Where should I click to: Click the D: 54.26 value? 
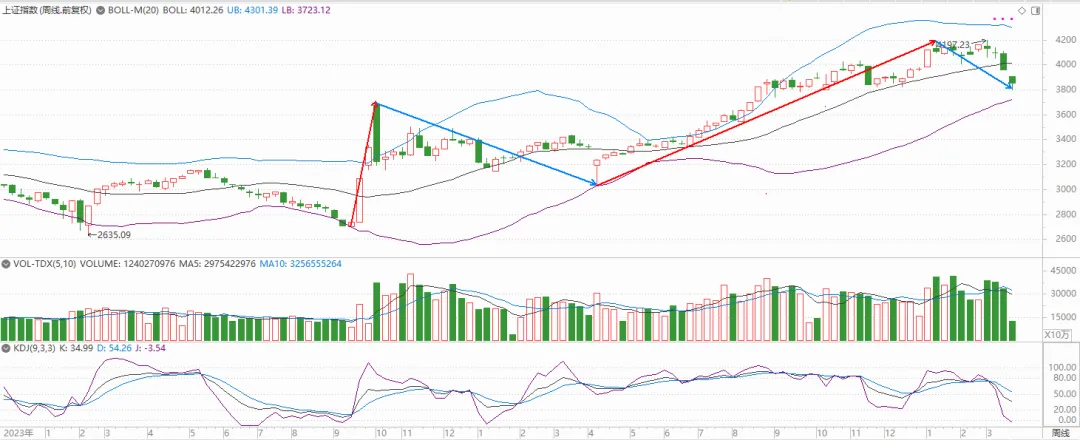(115, 348)
